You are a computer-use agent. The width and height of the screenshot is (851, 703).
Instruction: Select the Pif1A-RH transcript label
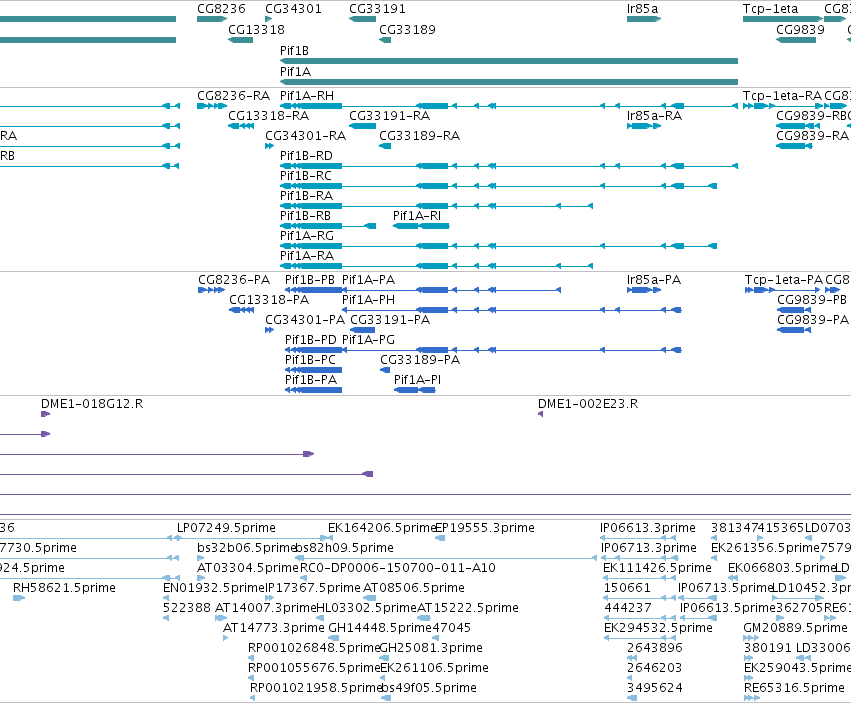click(307, 96)
